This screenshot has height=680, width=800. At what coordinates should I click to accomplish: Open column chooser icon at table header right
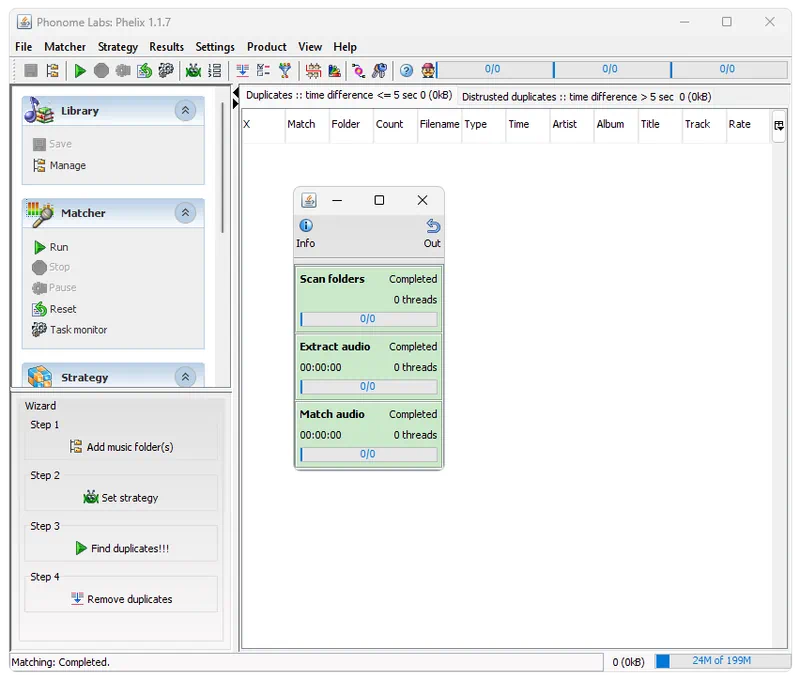pos(779,125)
